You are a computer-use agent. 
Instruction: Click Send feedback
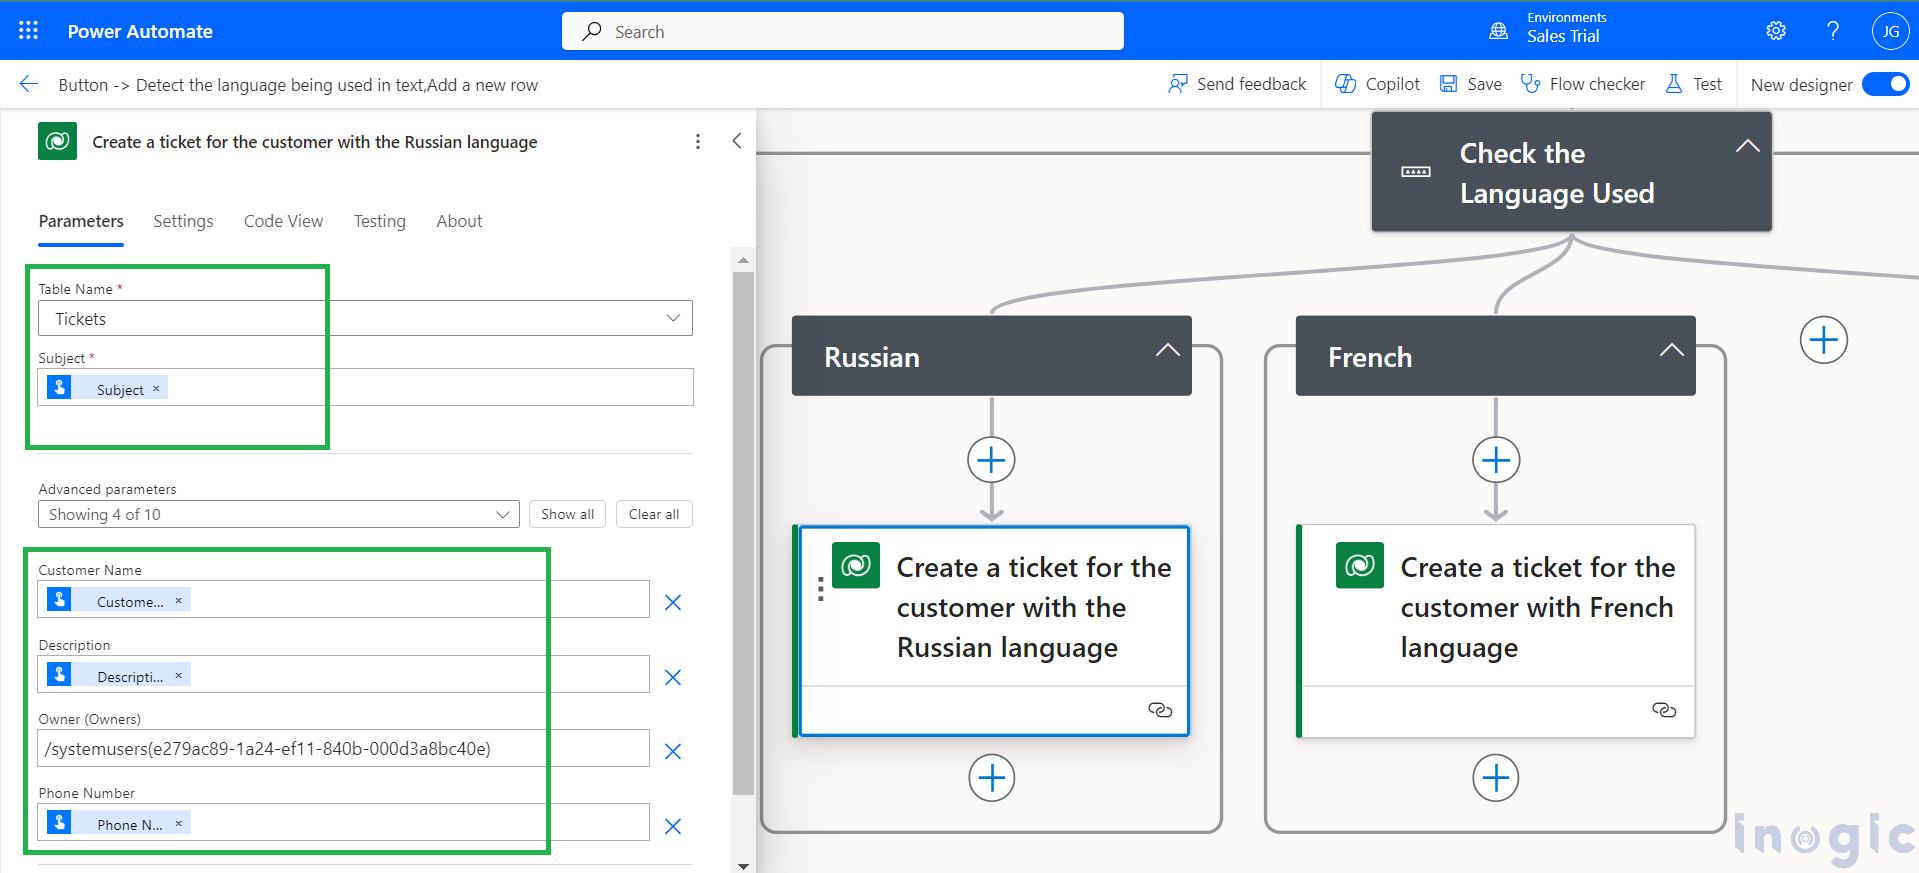(x=1237, y=84)
